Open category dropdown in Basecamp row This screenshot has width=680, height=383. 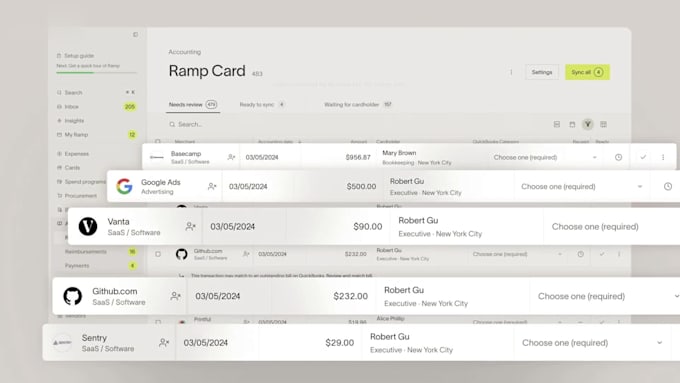pyautogui.click(x=545, y=157)
